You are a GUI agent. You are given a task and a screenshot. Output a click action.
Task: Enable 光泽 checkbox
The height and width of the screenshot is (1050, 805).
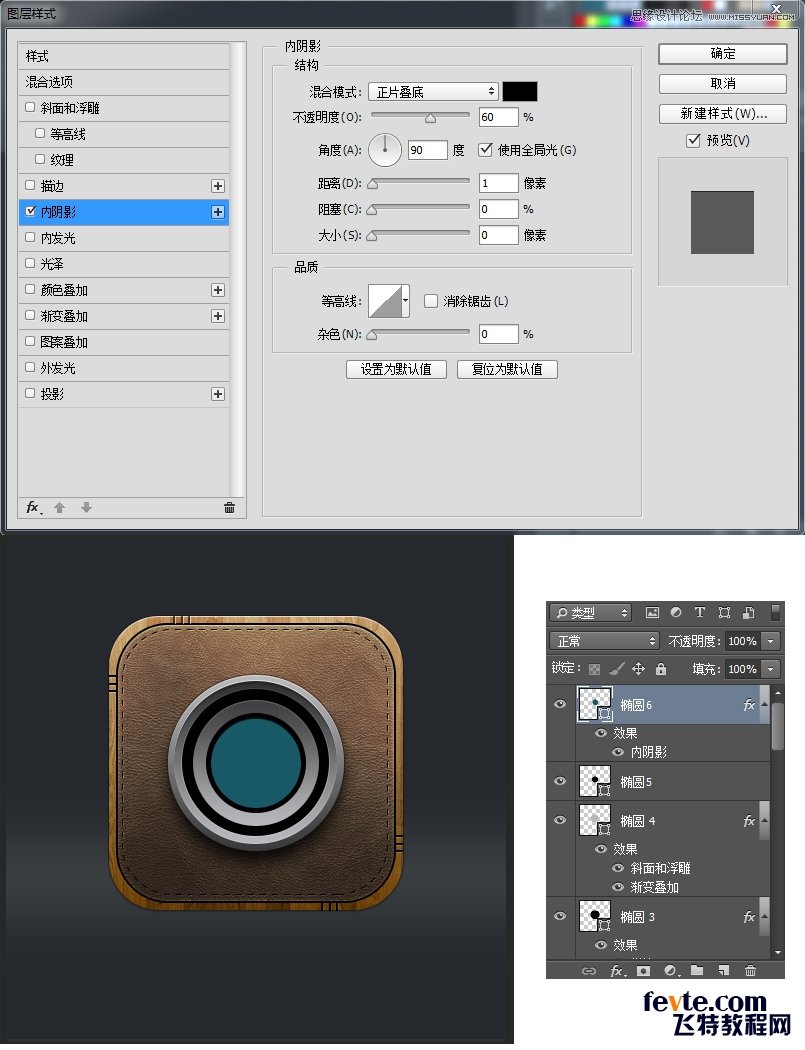click(29, 263)
